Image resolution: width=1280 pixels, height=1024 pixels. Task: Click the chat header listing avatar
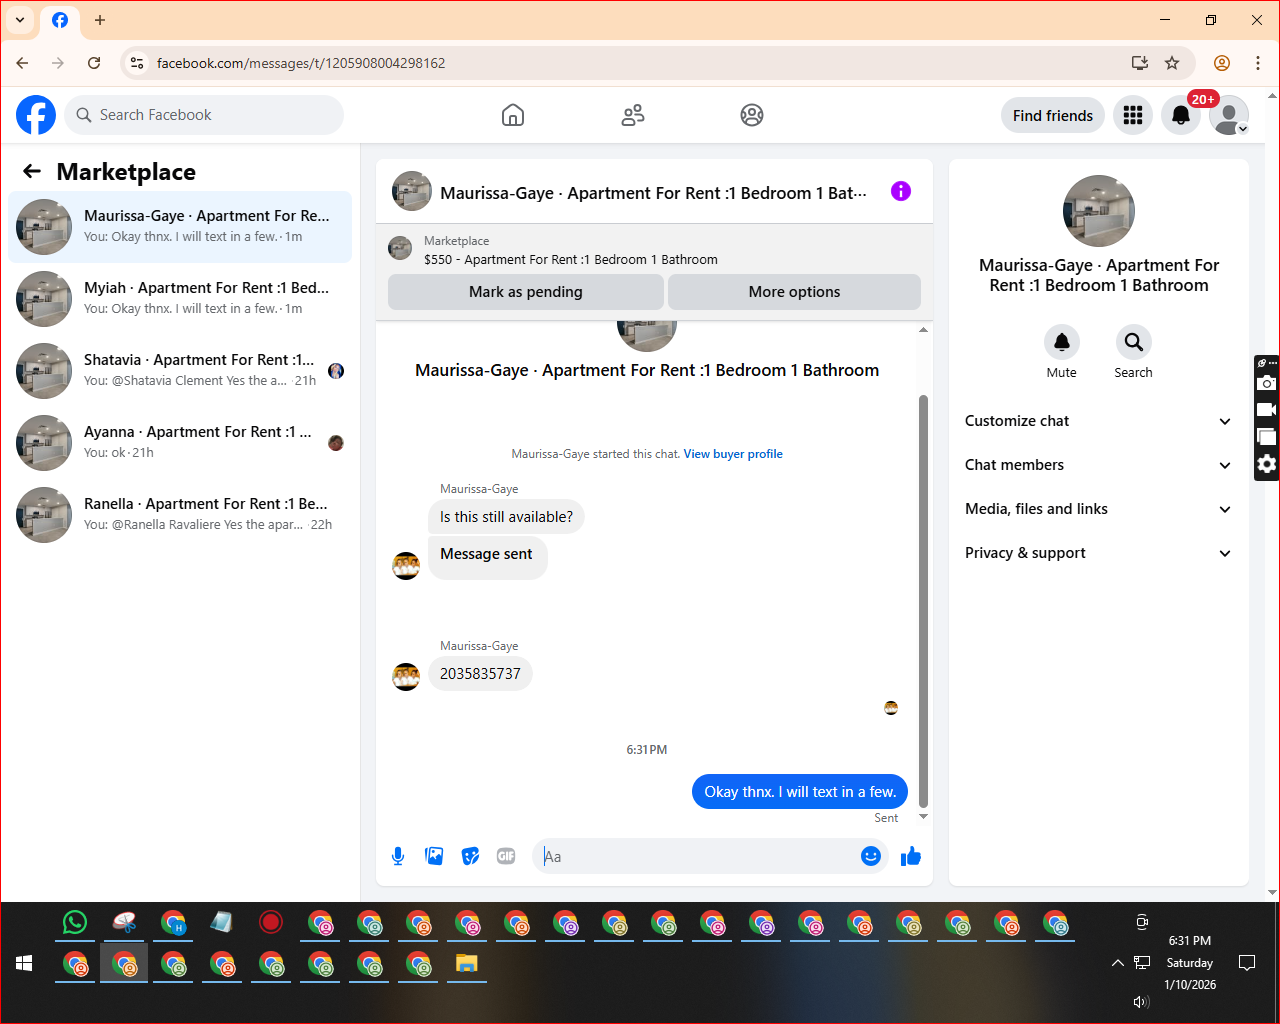(412, 191)
